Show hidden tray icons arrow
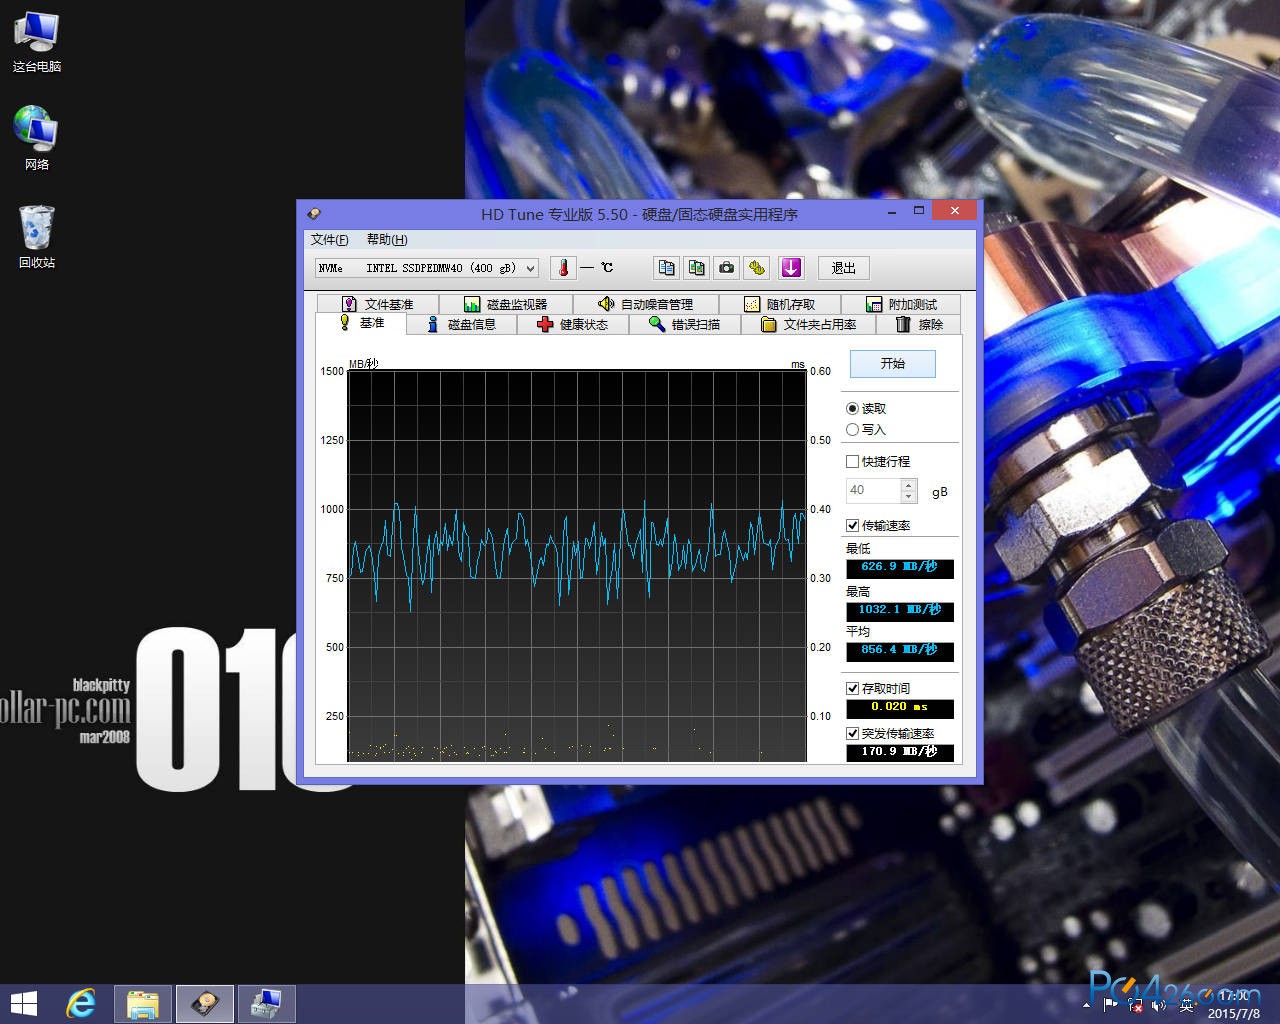Screen dimensions: 1280x1024 pyautogui.click(x=1088, y=1004)
